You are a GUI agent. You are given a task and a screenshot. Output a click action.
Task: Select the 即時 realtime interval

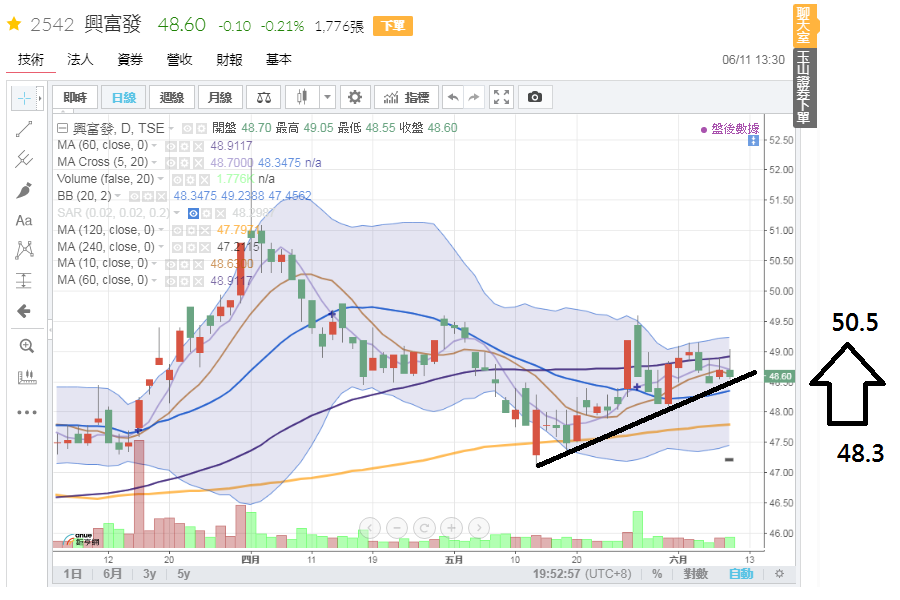pyautogui.click(x=75, y=98)
